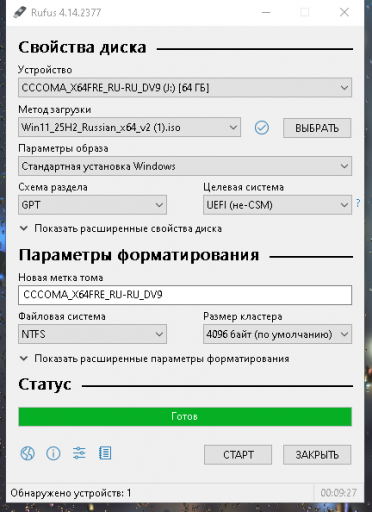Expand Показать расширенные свойства диска
Image resolution: width=372 pixels, height=512 pixels.
pos(121,229)
